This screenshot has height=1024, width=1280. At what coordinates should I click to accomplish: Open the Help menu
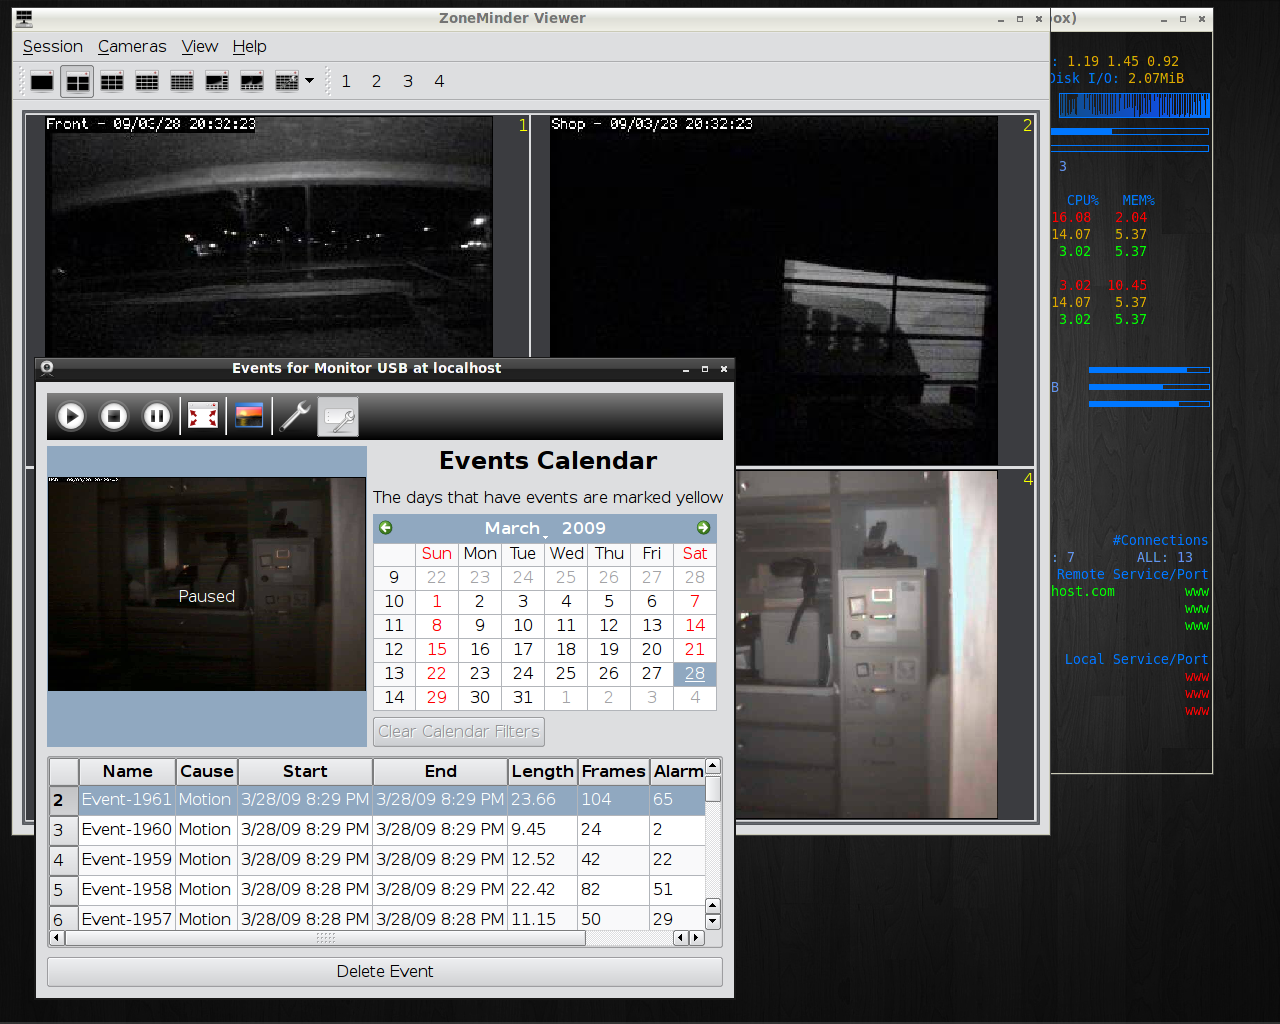click(250, 46)
